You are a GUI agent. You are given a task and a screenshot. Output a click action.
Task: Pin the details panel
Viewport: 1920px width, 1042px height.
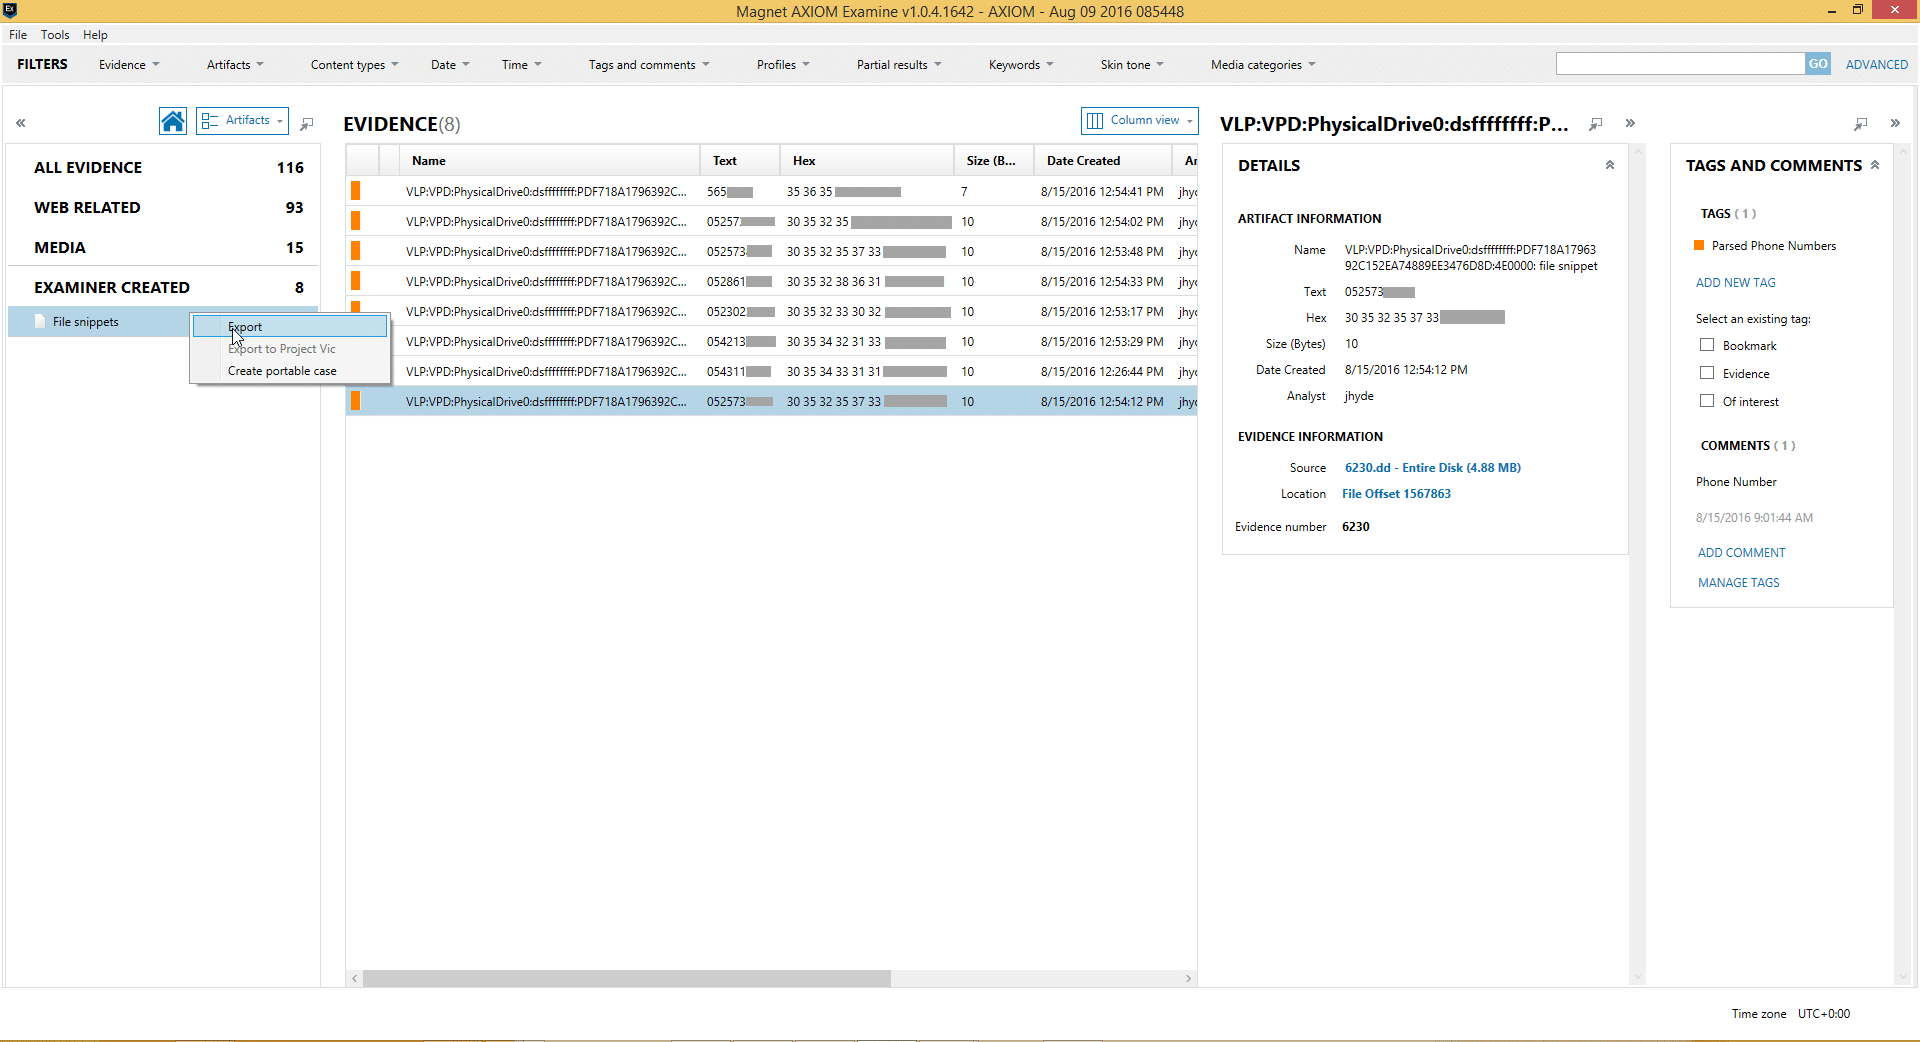[x=1596, y=124]
